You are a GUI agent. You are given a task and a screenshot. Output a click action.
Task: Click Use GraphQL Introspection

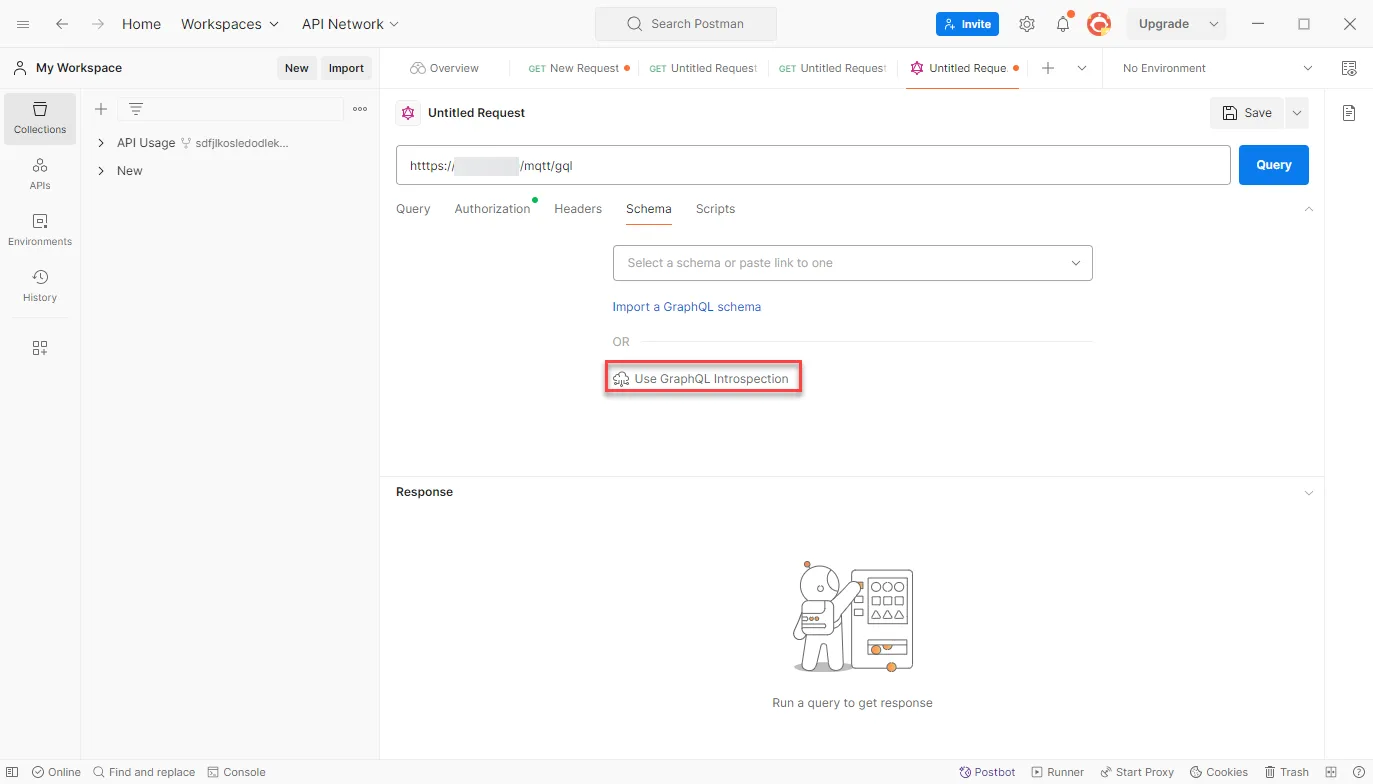[x=702, y=379]
